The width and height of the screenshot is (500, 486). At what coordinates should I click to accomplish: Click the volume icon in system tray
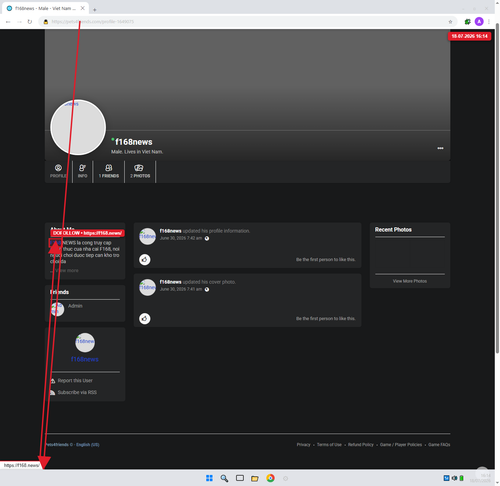pos(454,478)
